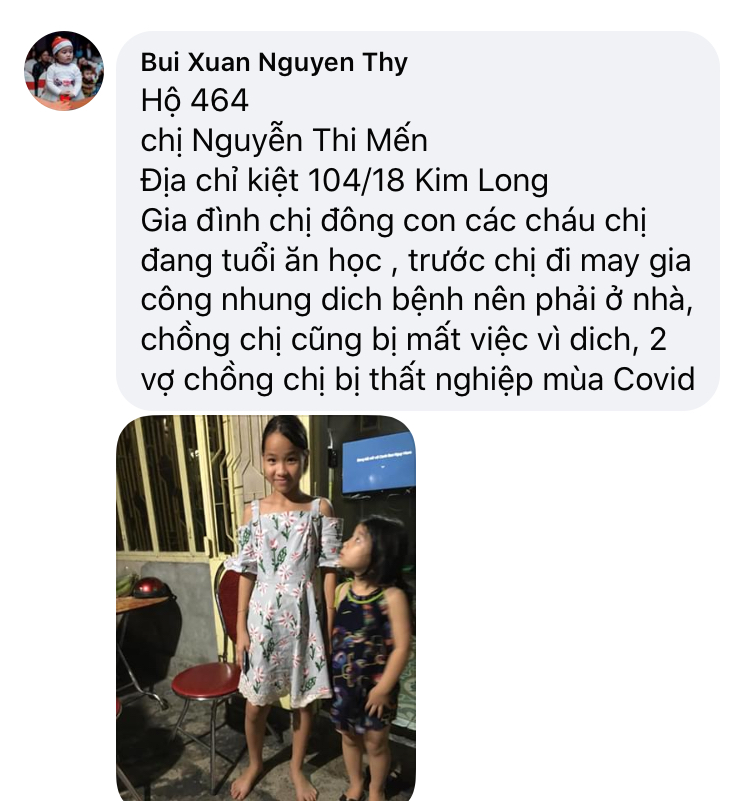
Task: Click the commenter name Bui Xuan Nguyen Thy
Action: tap(274, 62)
